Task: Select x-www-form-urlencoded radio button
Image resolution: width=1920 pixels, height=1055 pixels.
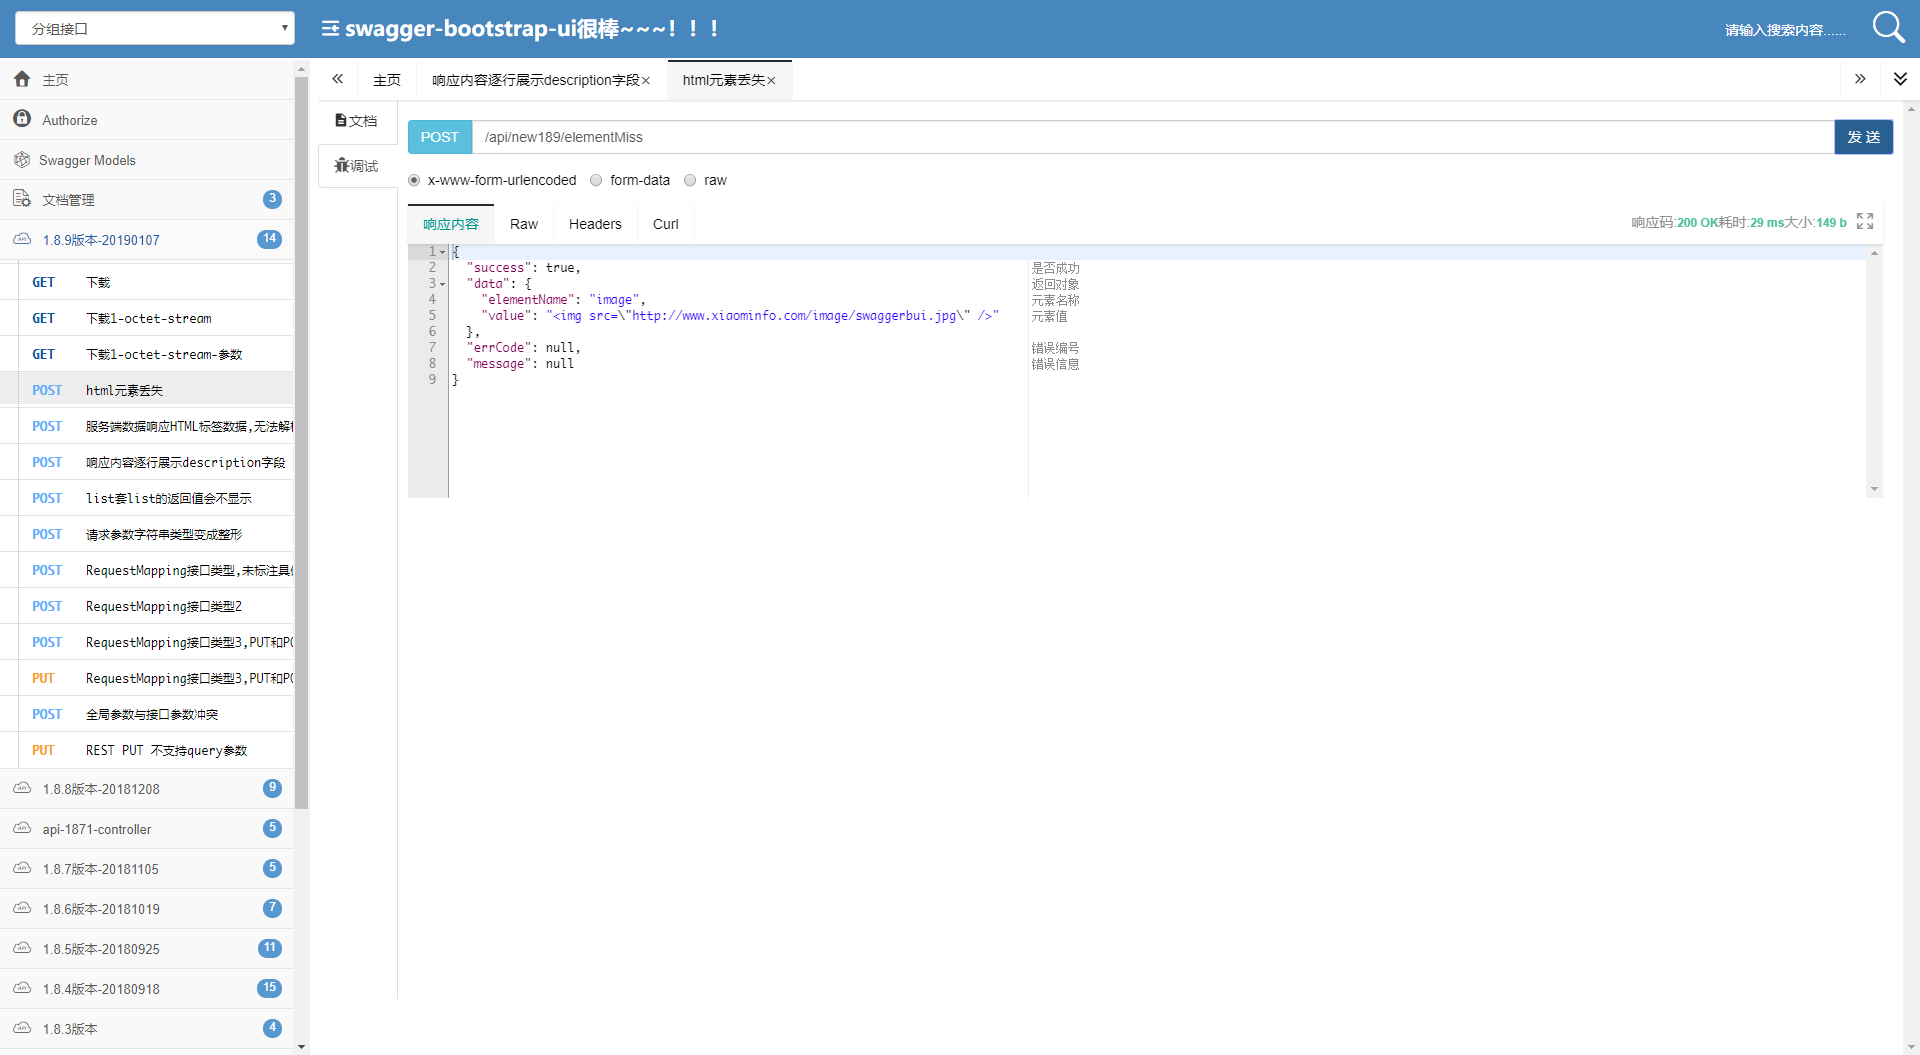Action: click(x=414, y=180)
